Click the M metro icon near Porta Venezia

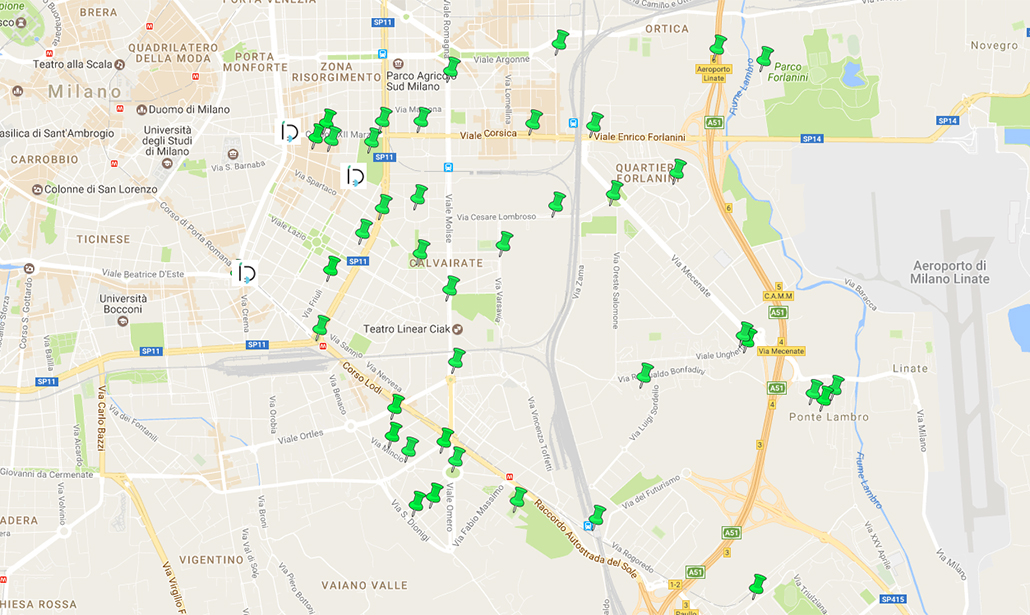pos(151,25)
